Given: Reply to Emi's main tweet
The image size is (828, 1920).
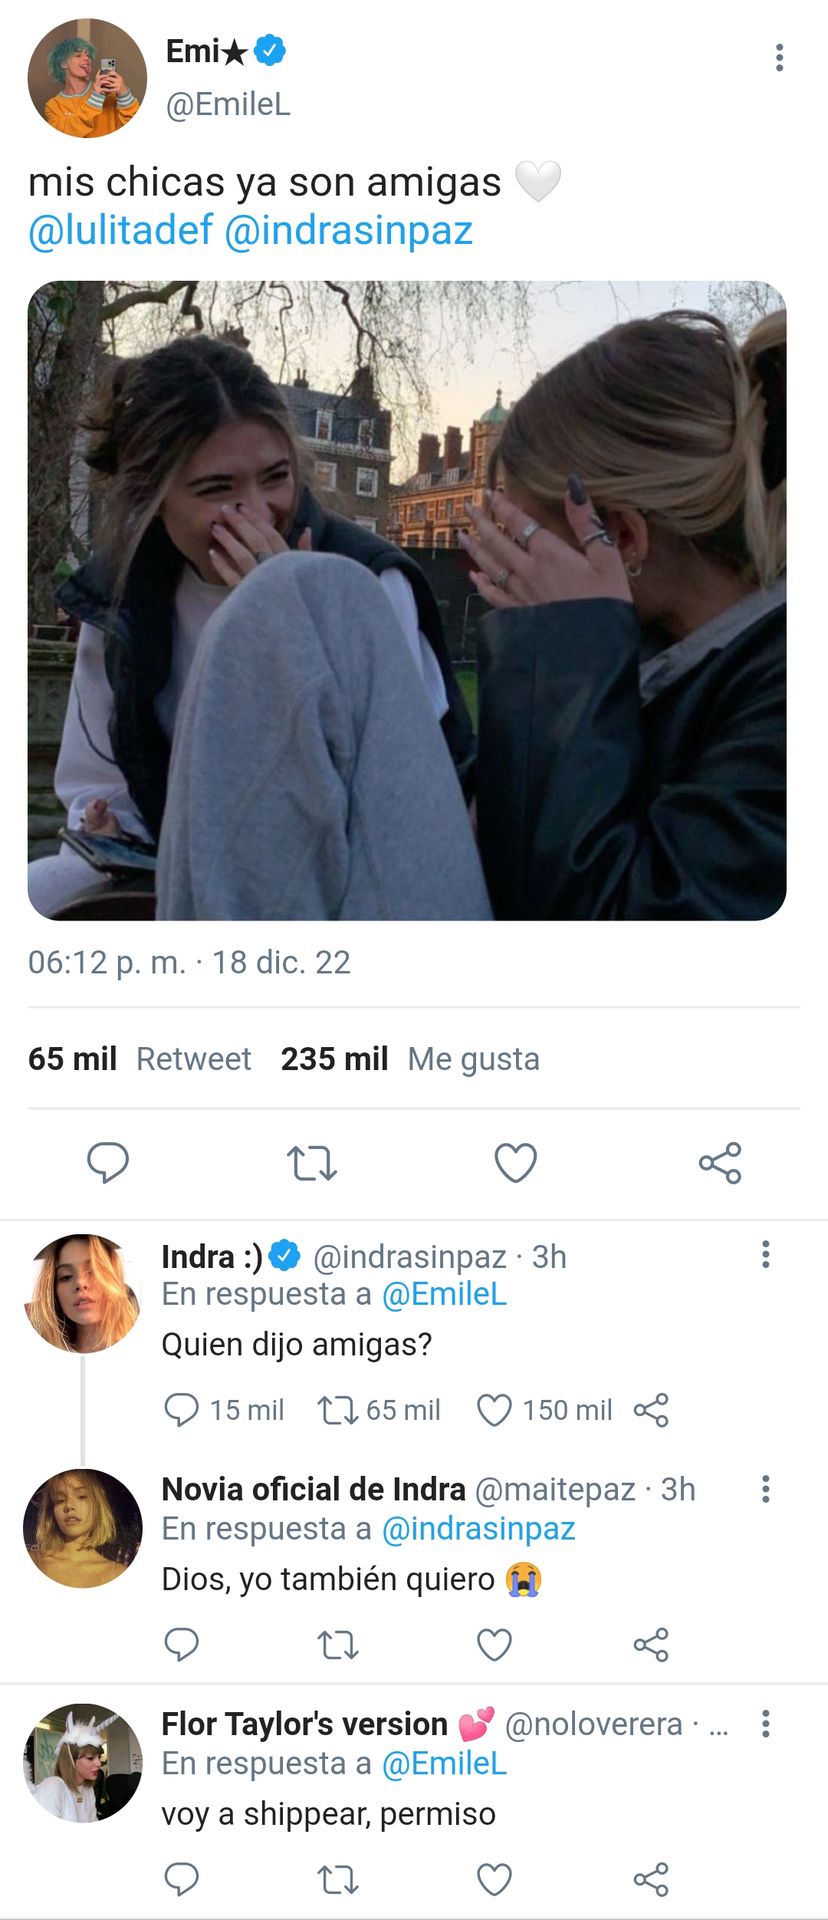Looking at the screenshot, I should click(x=108, y=1163).
